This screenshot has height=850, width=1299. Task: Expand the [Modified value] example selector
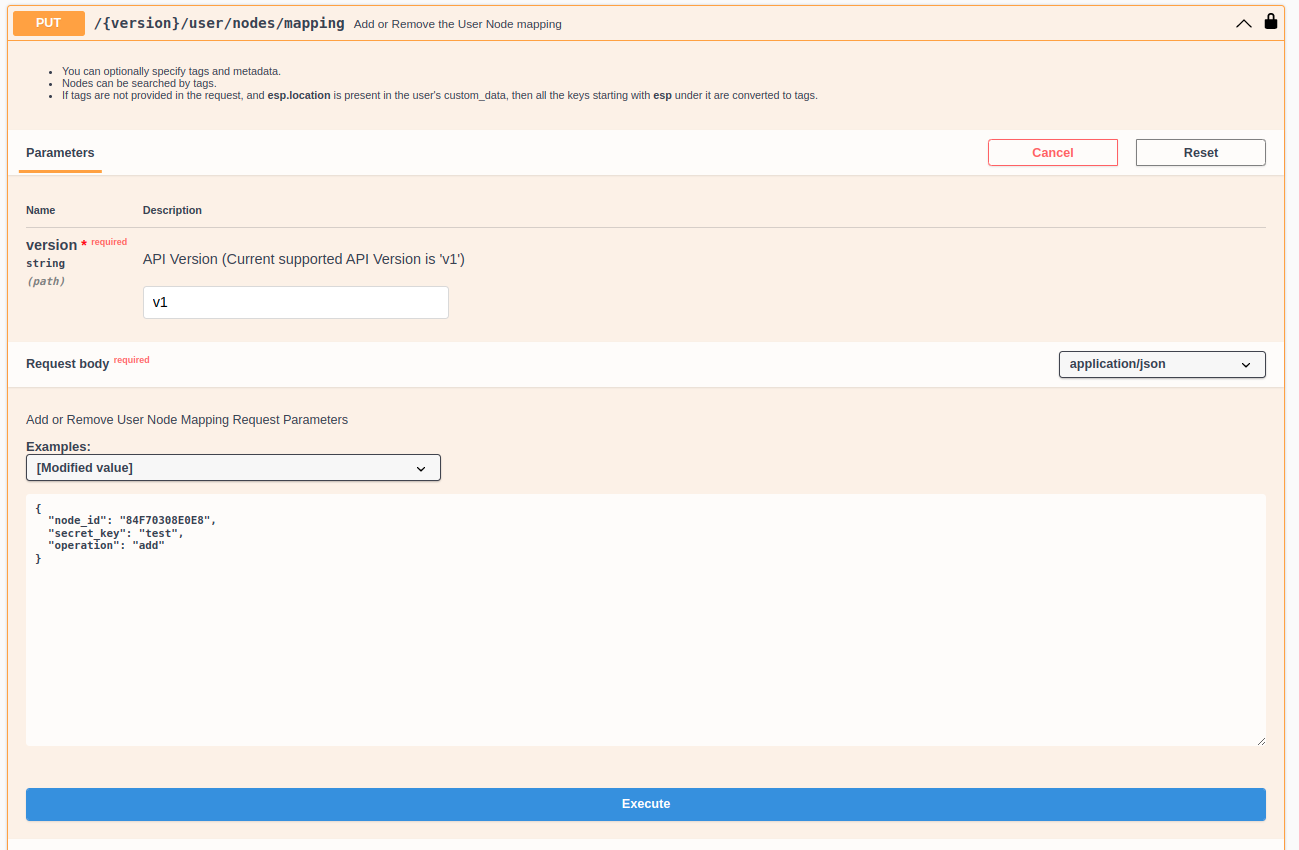[233, 467]
